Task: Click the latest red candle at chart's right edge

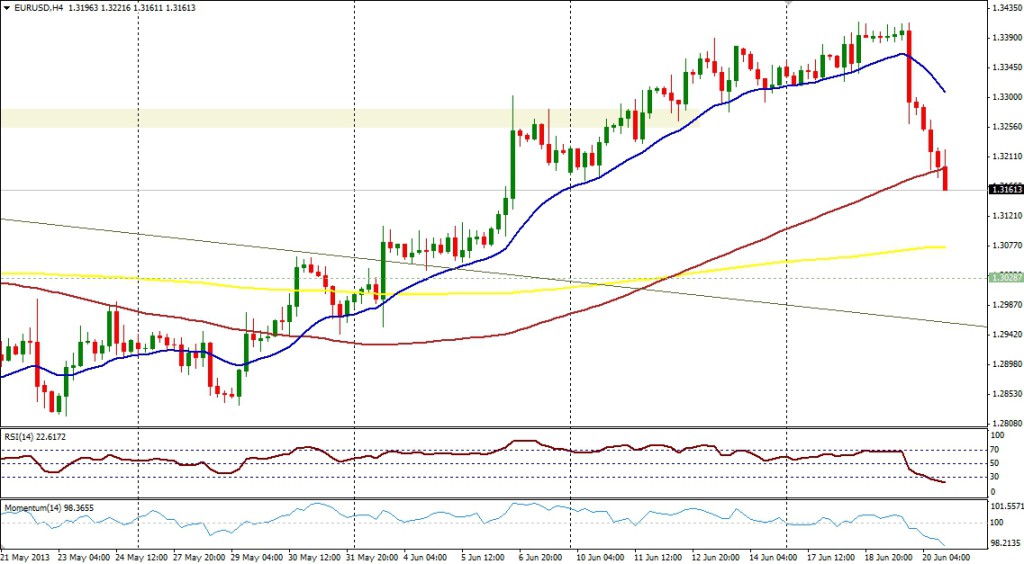Action: (x=945, y=178)
